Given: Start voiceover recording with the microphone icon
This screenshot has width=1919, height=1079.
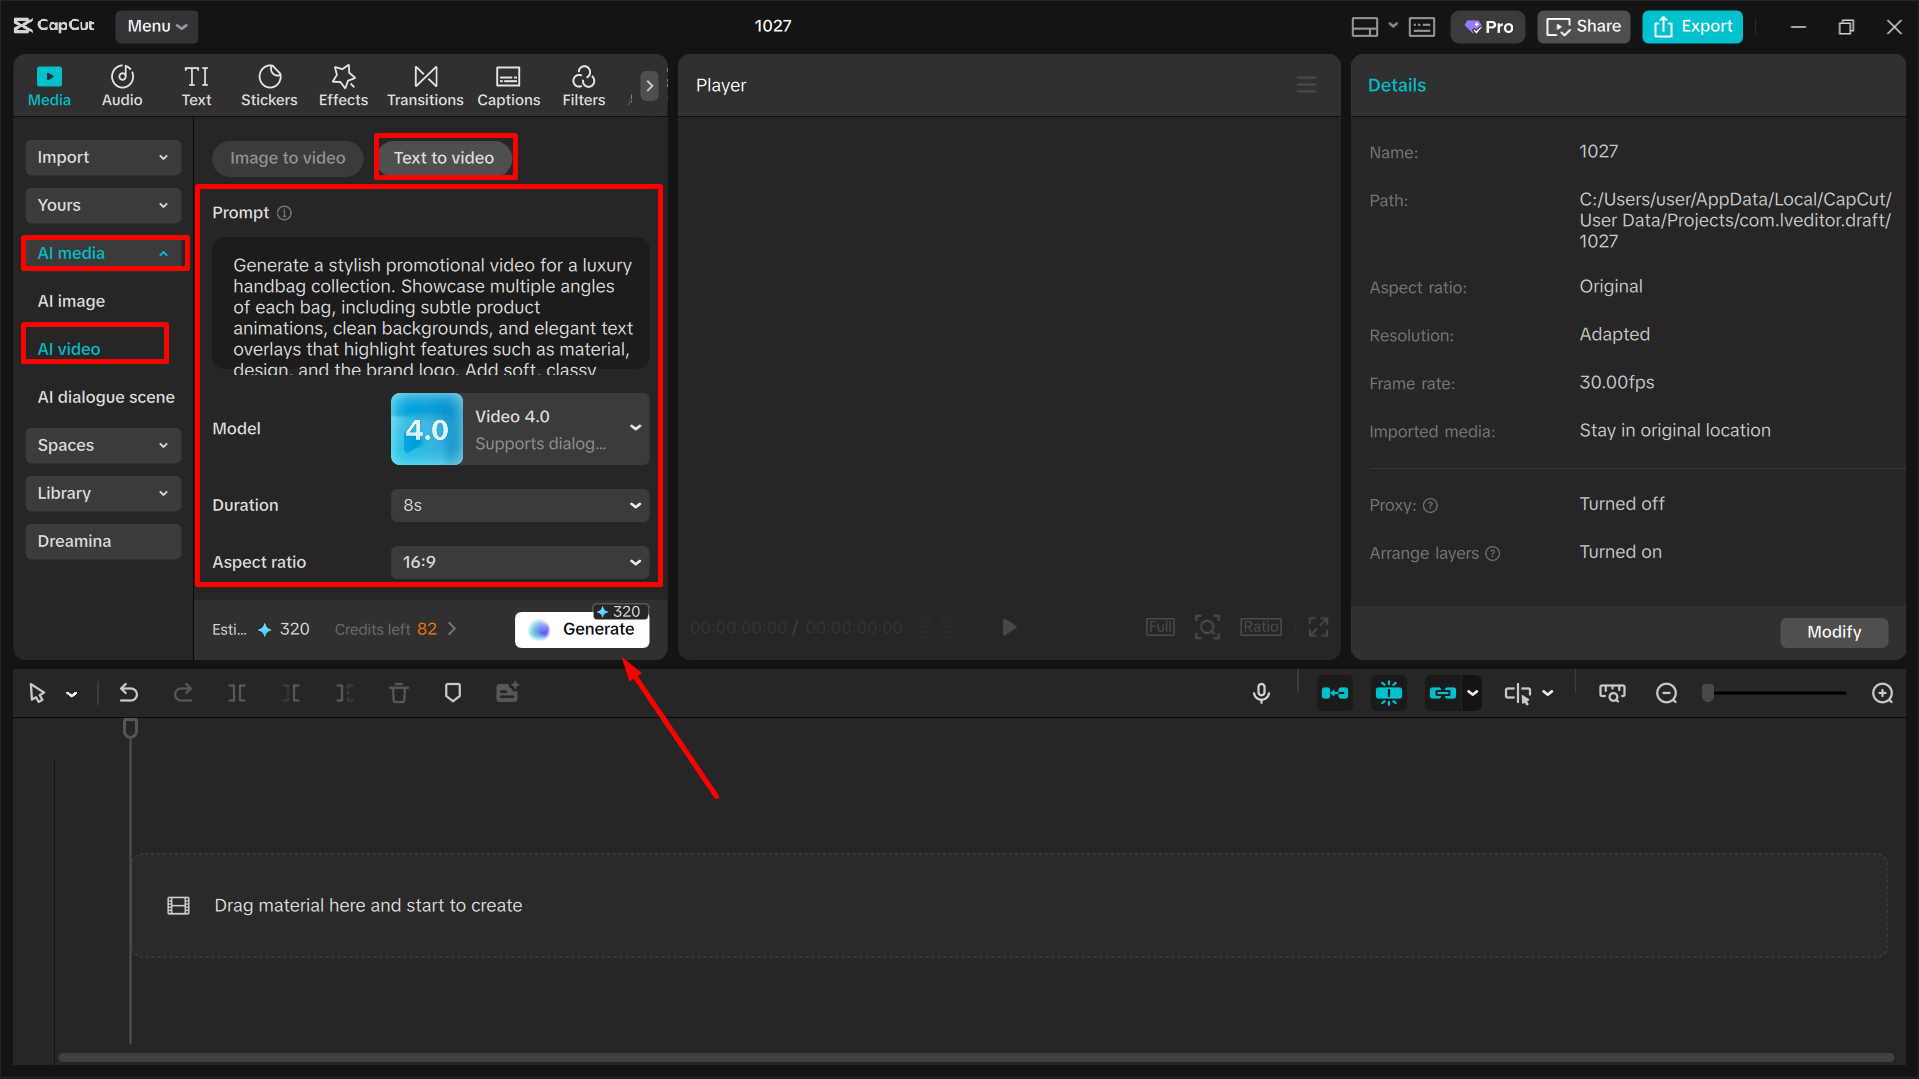Looking at the screenshot, I should 1261,692.
